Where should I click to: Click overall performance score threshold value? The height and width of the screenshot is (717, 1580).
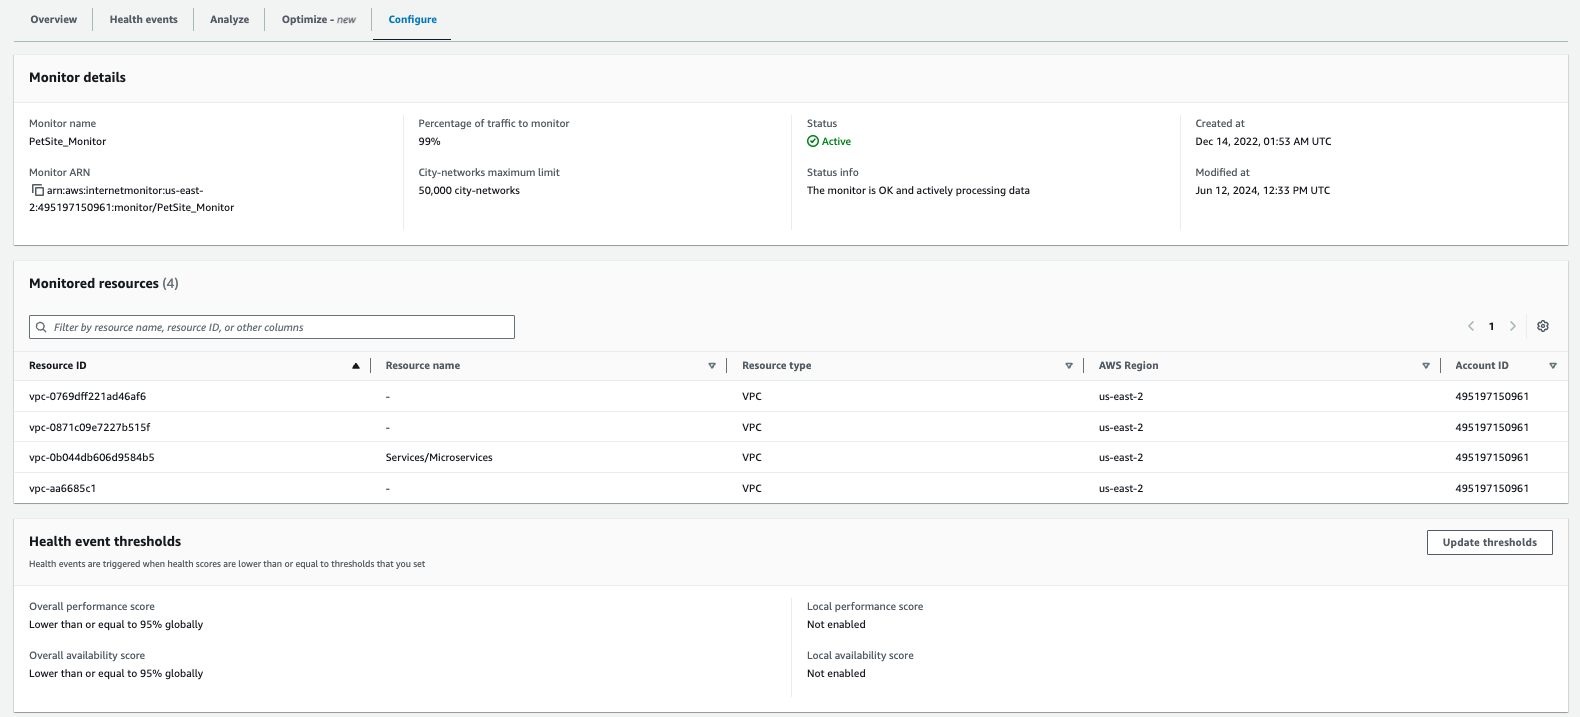click(116, 624)
